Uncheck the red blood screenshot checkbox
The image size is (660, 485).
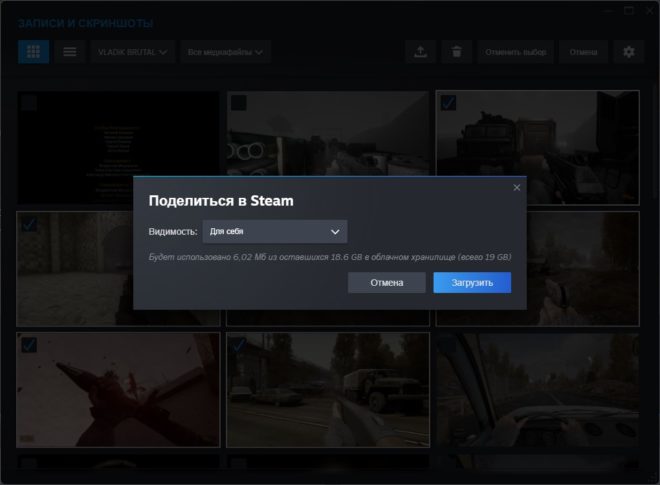[x=29, y=345]
